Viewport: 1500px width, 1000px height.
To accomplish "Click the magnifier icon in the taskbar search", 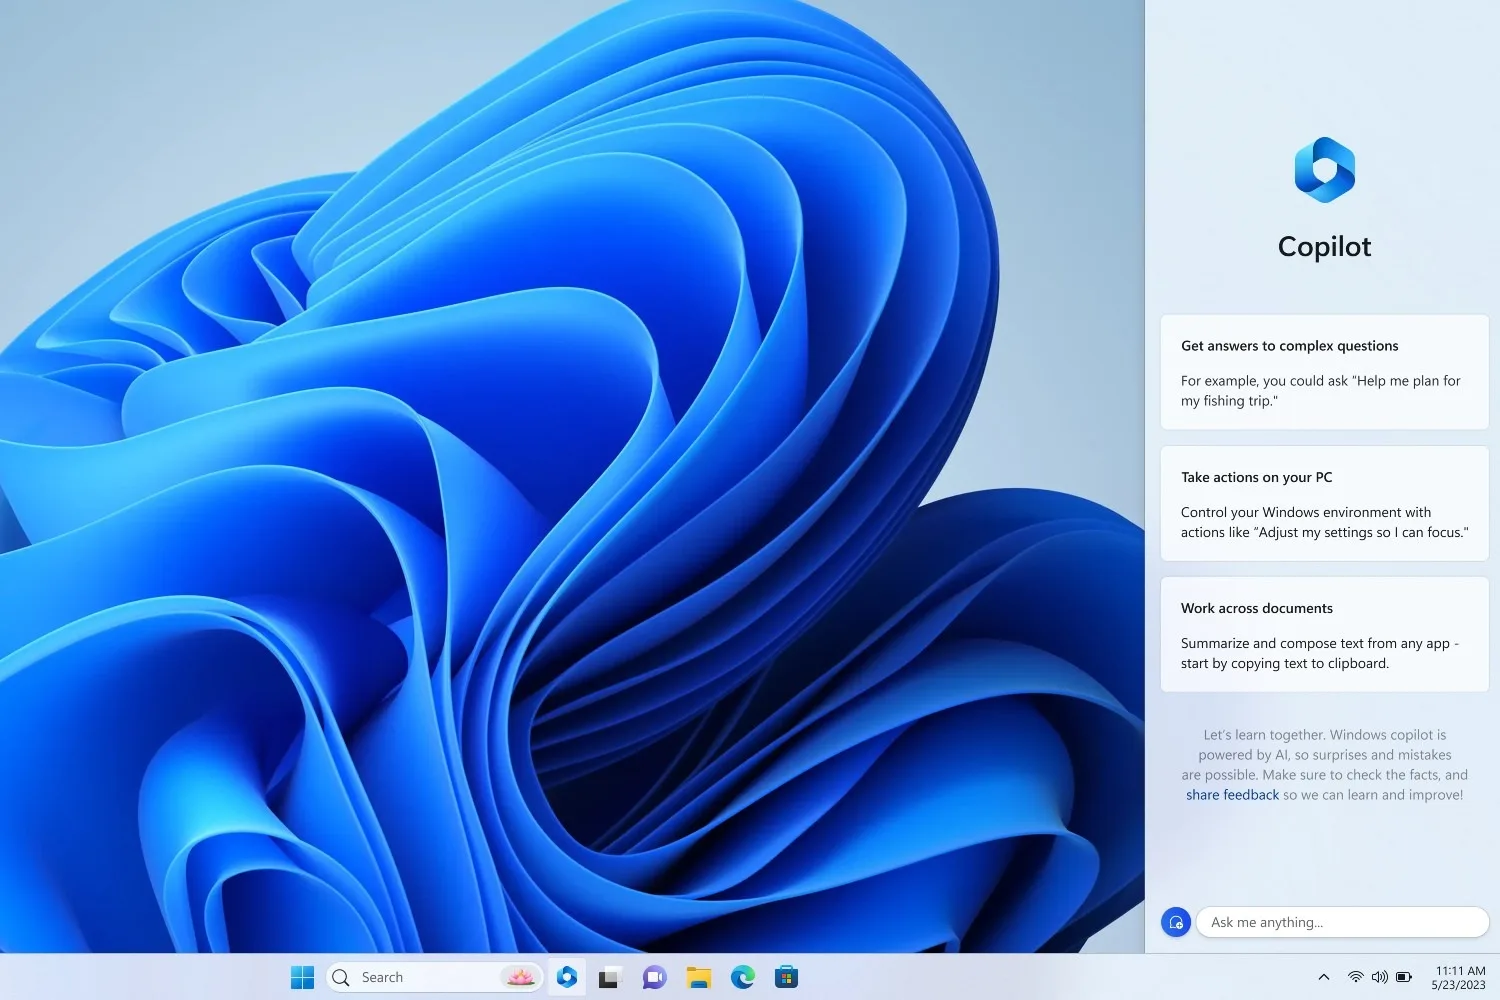I will 341,977.
